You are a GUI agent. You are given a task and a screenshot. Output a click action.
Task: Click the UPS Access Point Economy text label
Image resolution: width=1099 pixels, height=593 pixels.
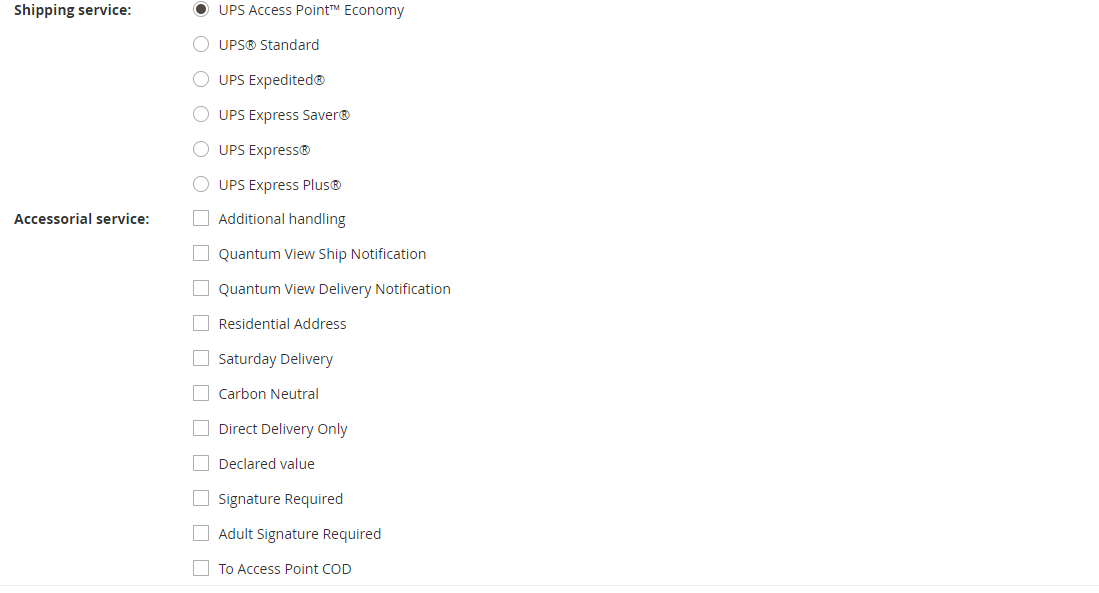click(310, 10)
